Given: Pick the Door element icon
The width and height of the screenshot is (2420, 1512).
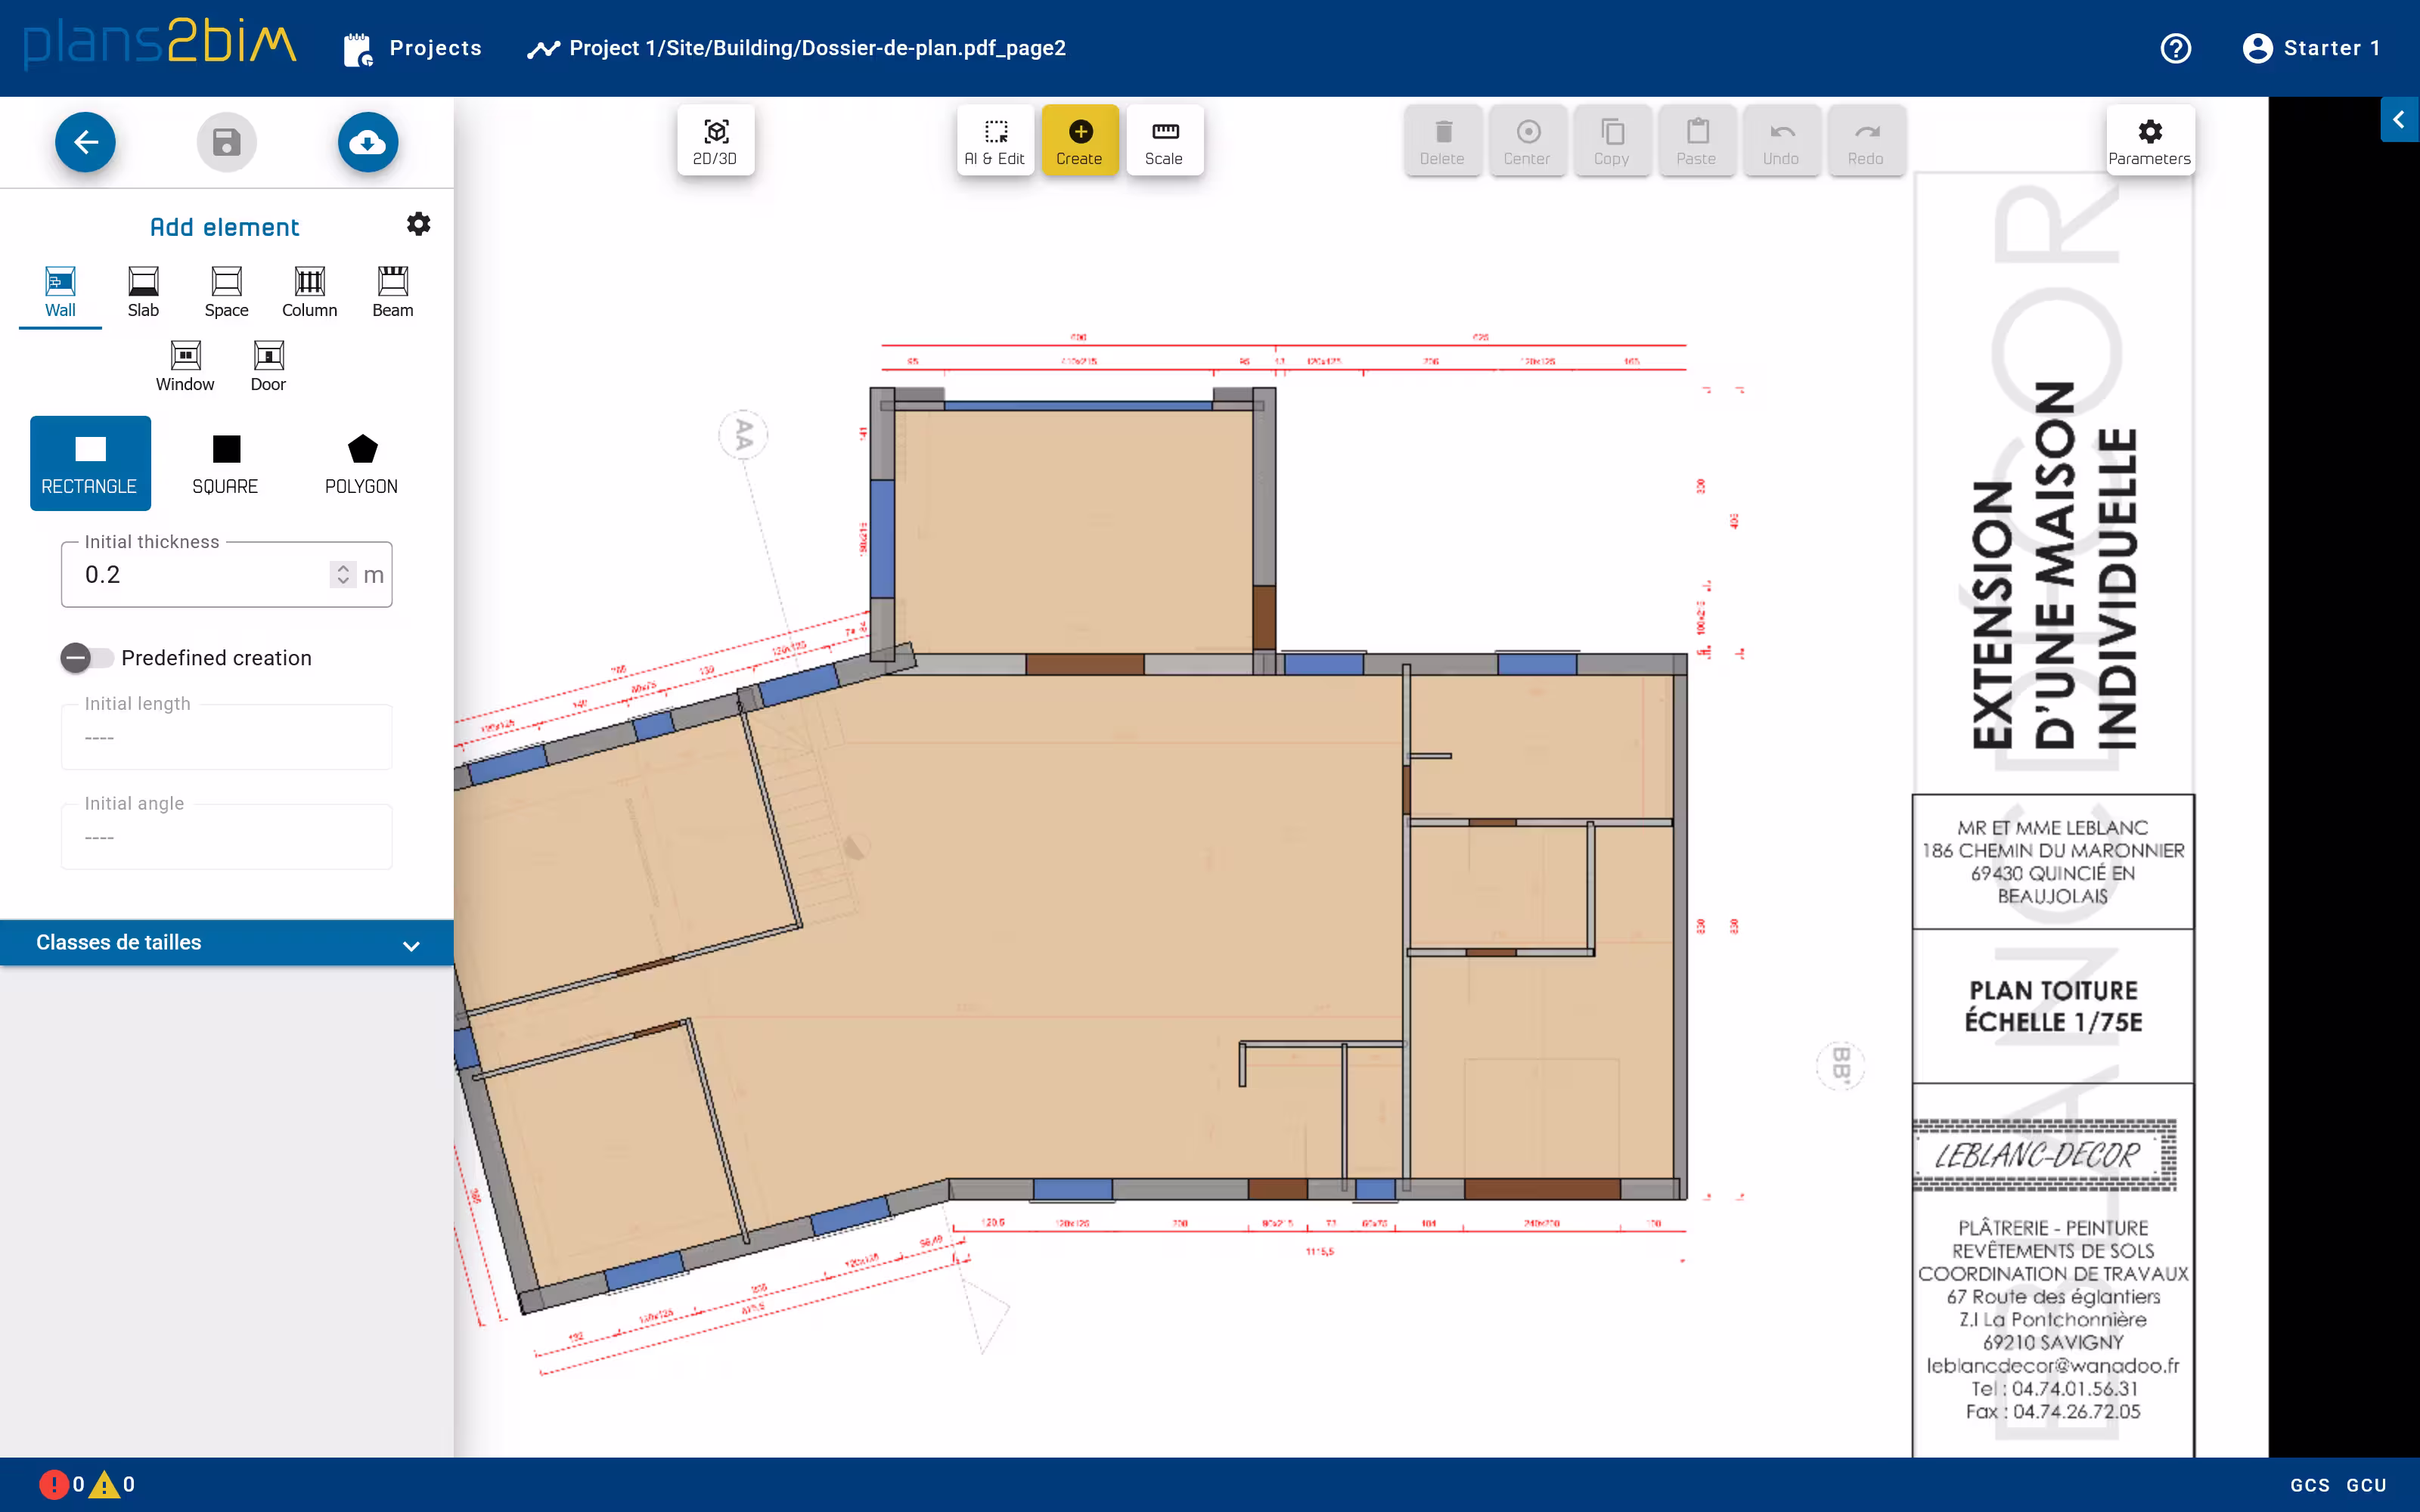Looking at the screenshot, I should [268, 365].
